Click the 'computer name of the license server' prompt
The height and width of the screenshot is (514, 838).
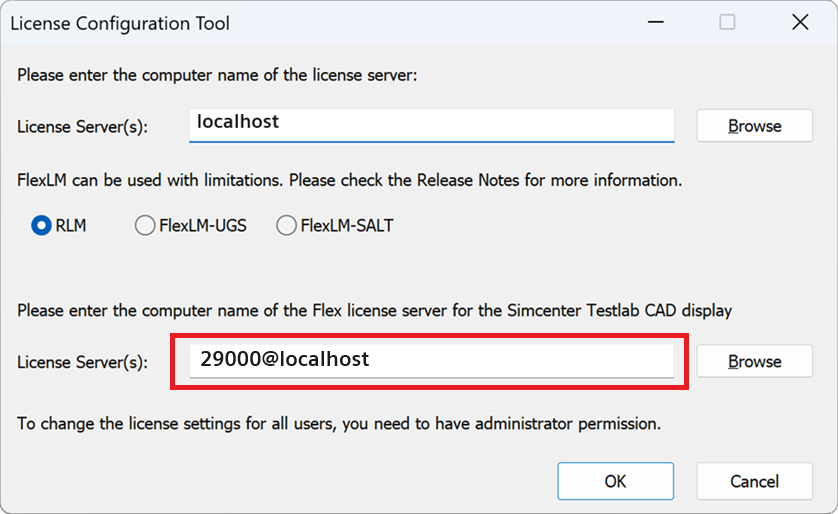(x=217, y=75)
